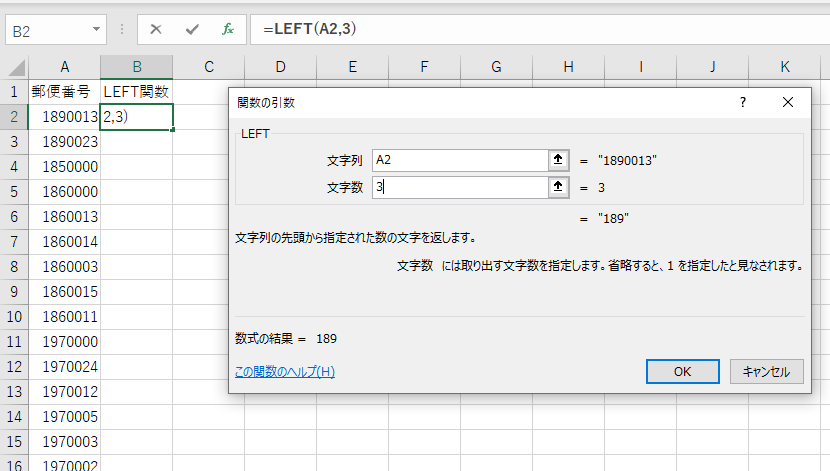Select column B header

(137, 67)
